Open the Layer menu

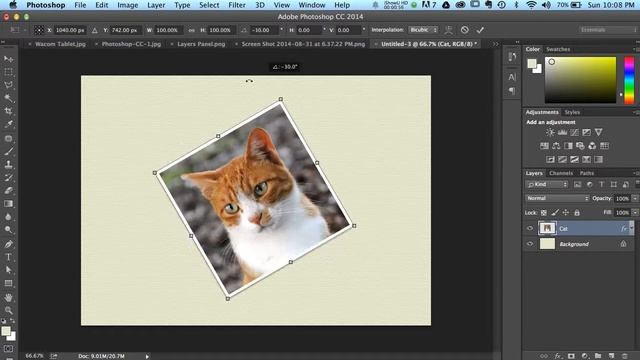pyautogui.click(x=156, y=5)
